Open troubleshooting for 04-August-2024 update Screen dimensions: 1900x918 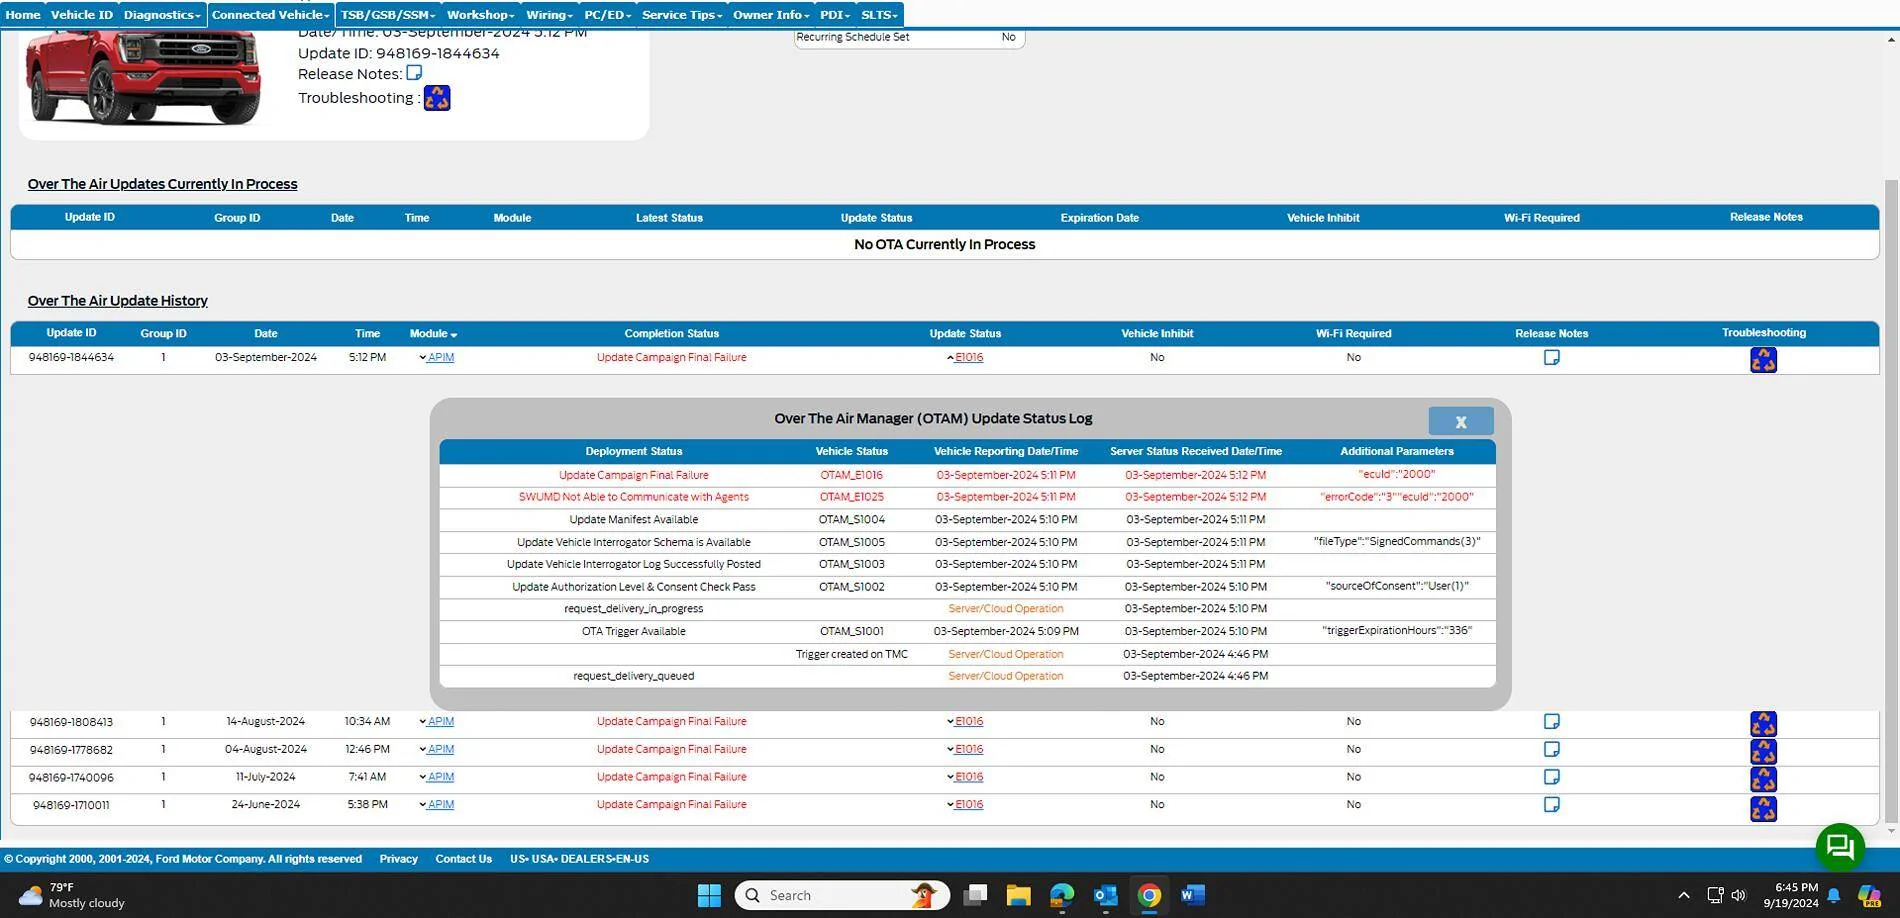point(1763,751)
